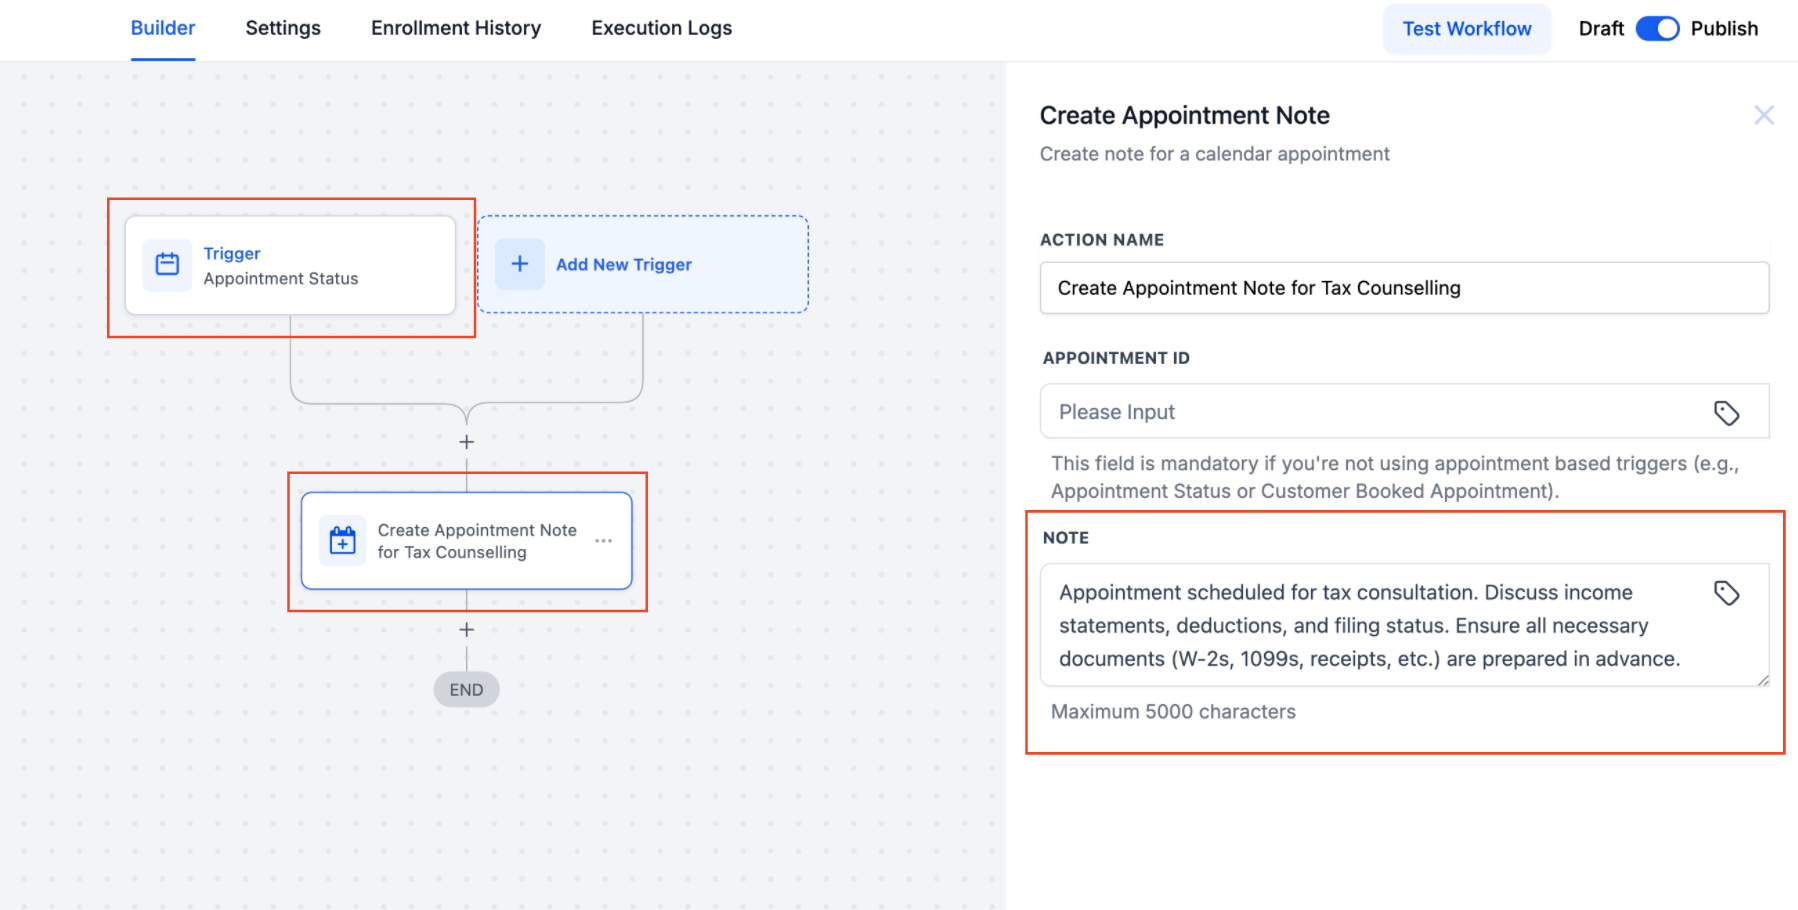Click the Appointment ID input field
Screen dimensions: 1798x910
coord(1370,412)
